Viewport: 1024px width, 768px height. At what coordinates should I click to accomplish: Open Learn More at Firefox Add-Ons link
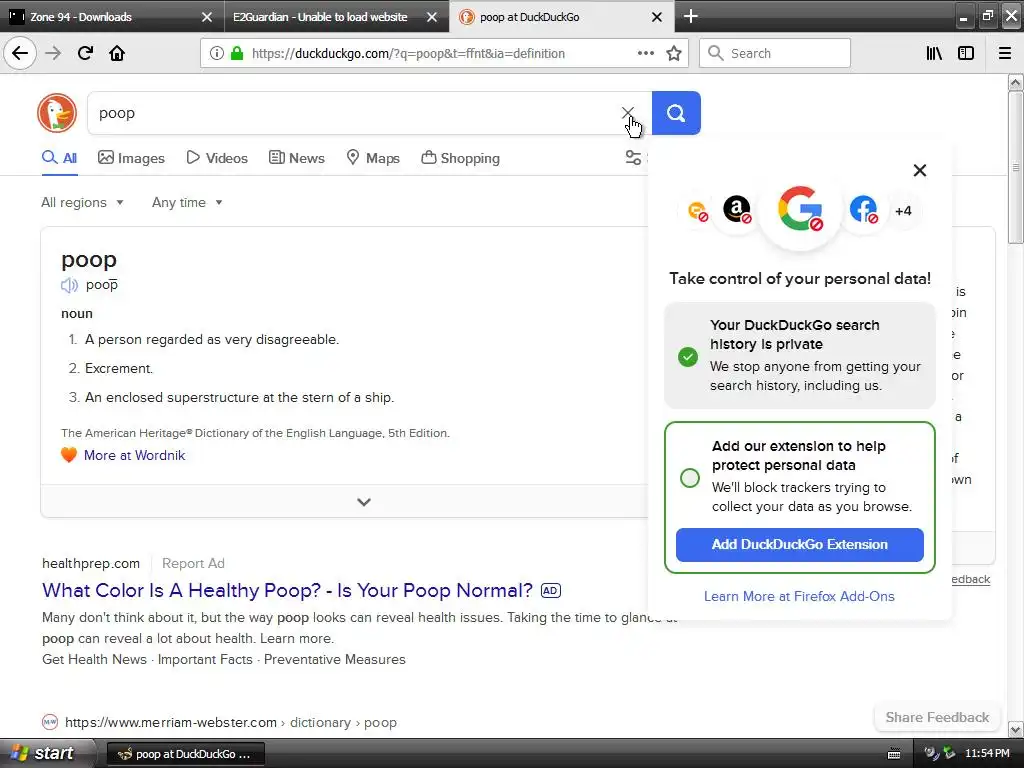tap(799, 596)
